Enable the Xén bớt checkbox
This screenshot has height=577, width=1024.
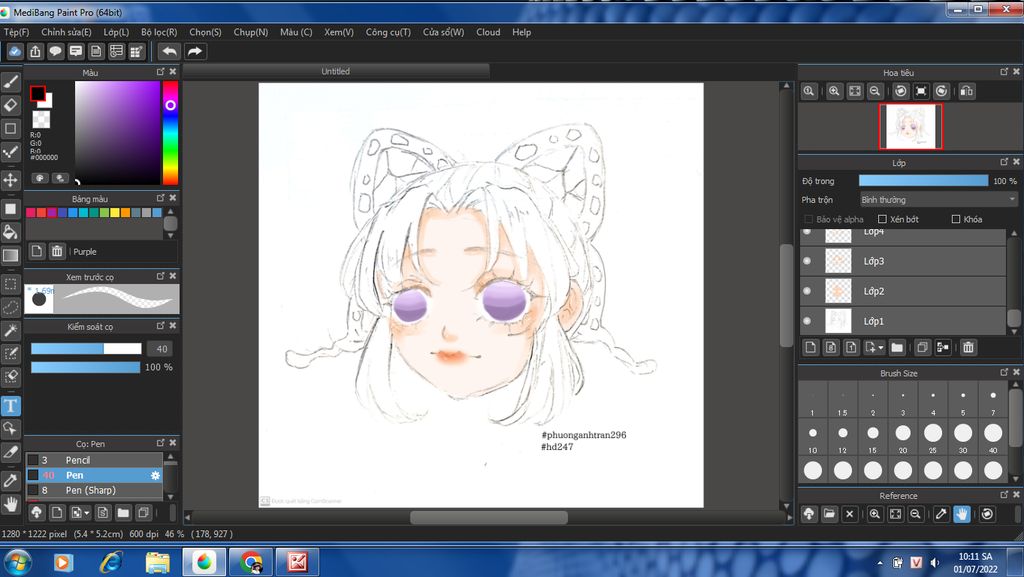(x=882, y=219)
